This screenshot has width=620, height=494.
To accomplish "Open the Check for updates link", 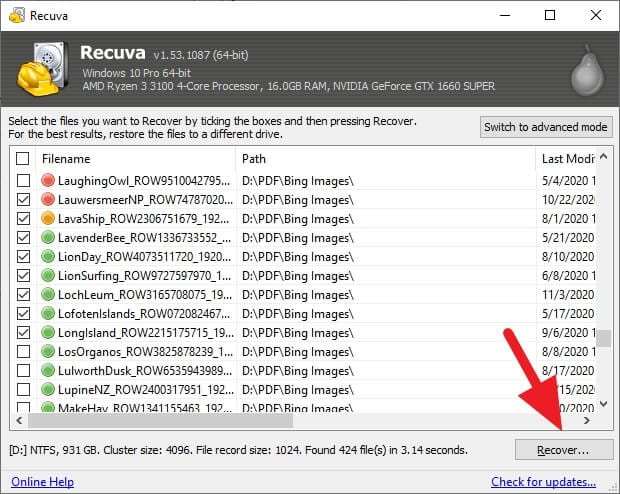I will (543, 482).
